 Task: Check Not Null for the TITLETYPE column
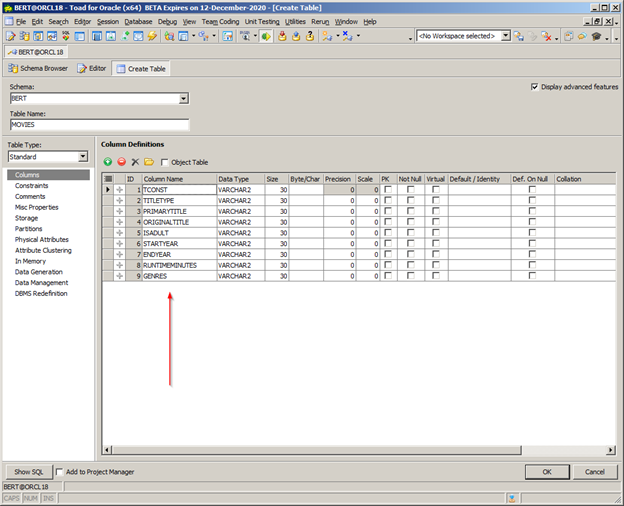[x=411, y=200]
